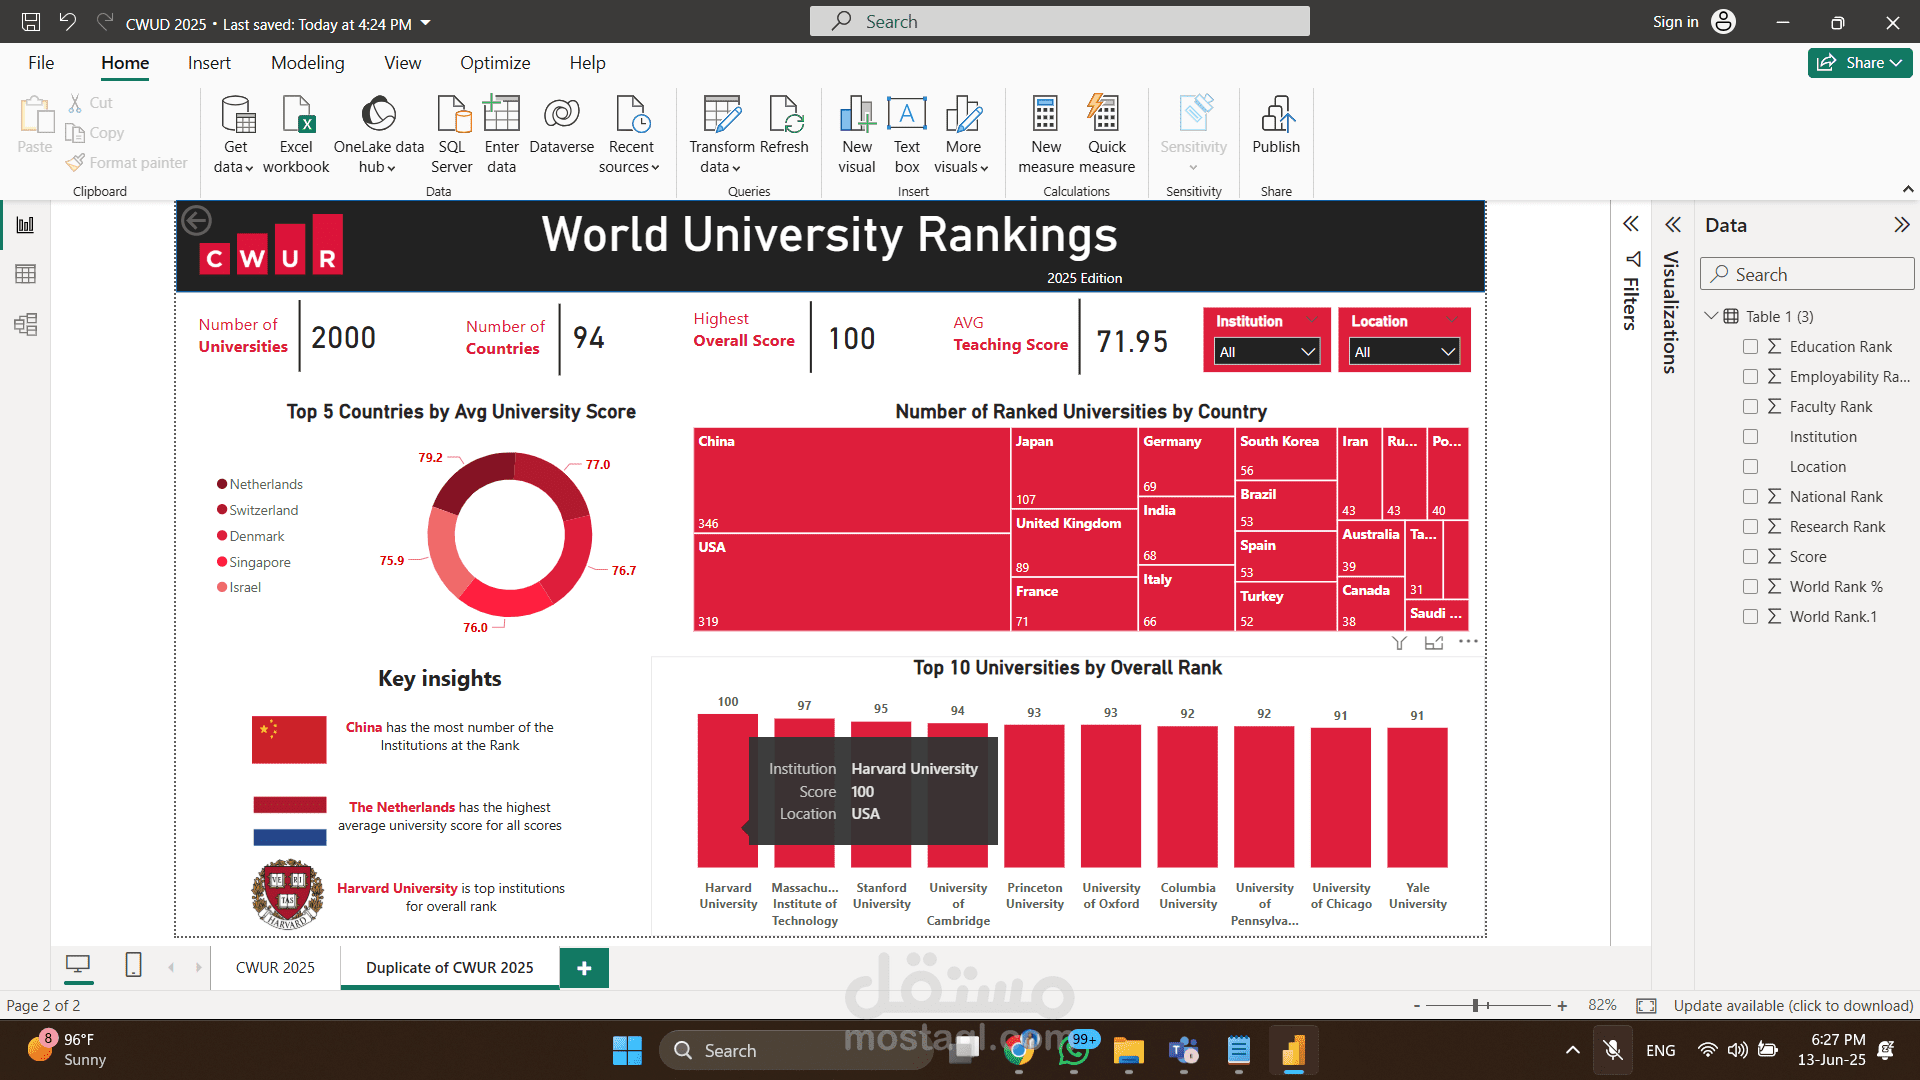The image size is (1920, 1080).
Task: Check the Research Rank field
Action: pos(1750,527)
